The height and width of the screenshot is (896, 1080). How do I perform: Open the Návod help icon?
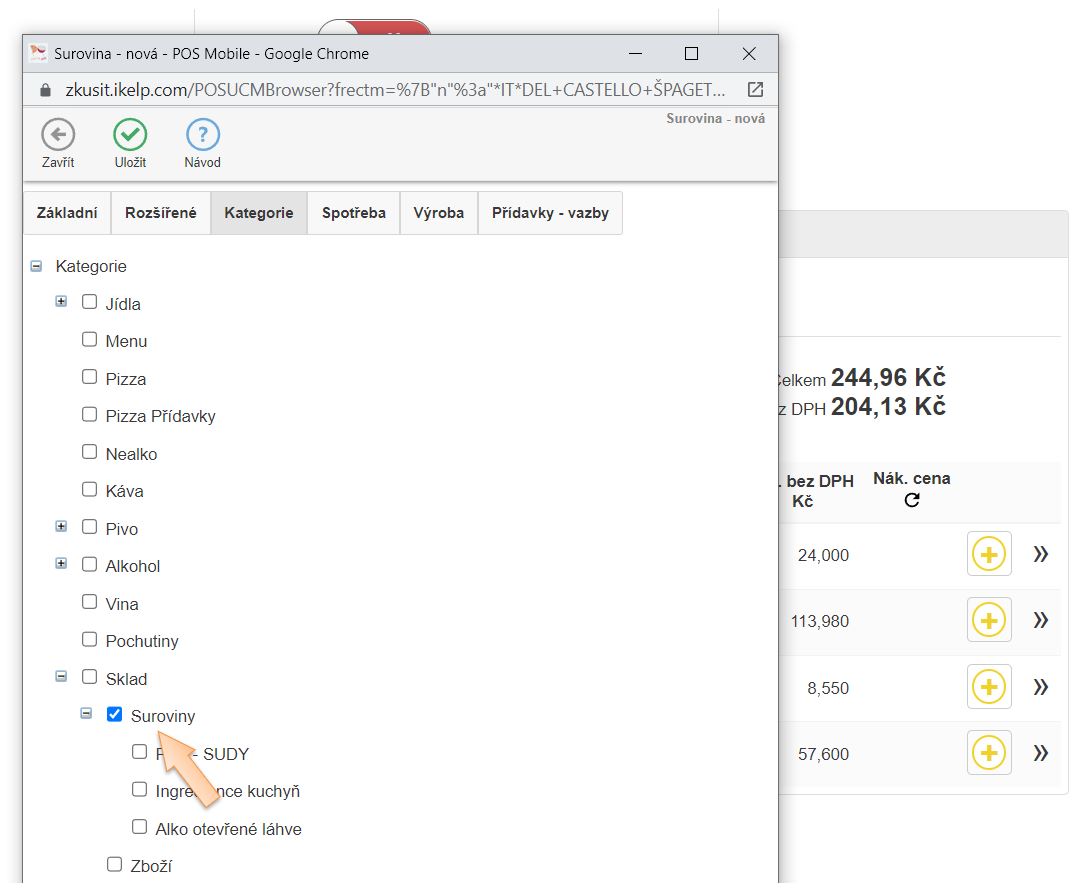pyautogui.click(x=203, y=135)
